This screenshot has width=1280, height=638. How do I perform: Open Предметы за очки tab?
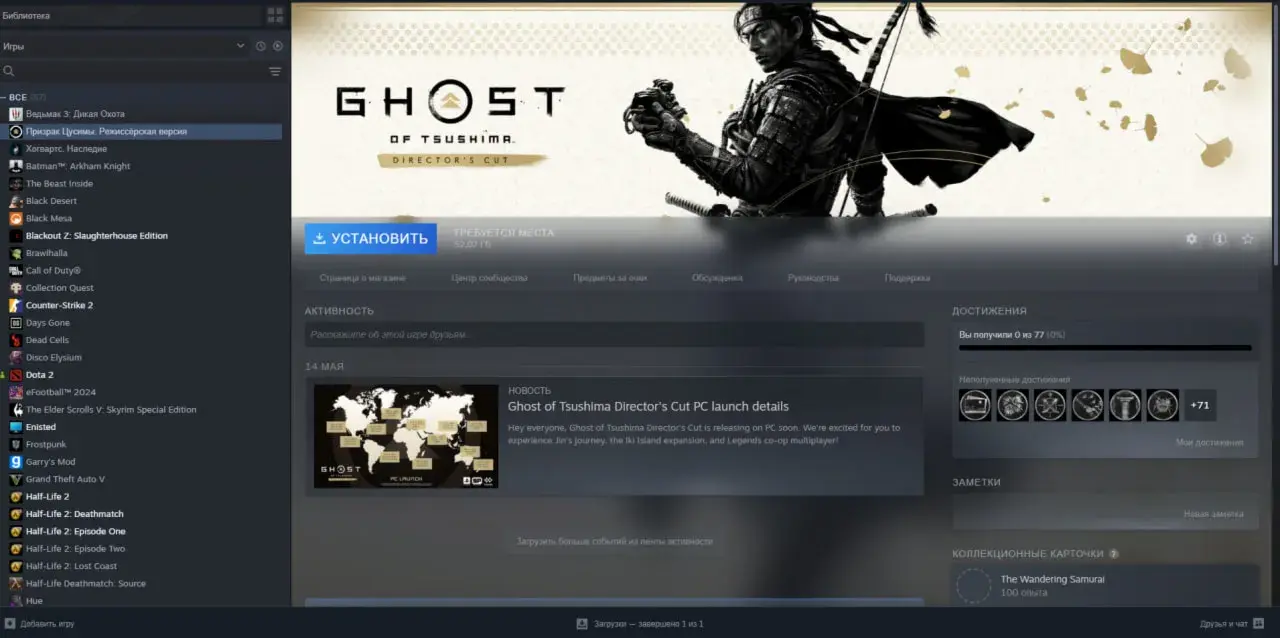(610, 278)
